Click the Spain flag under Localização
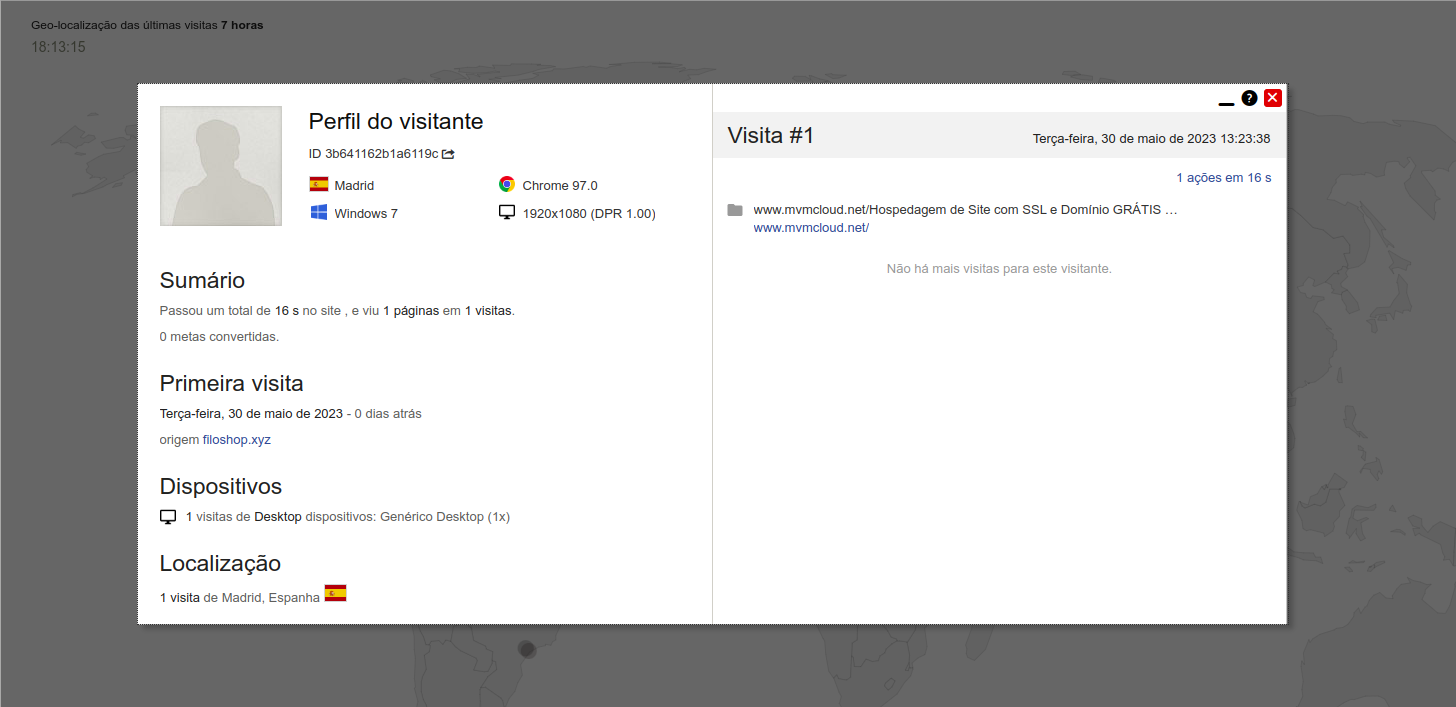This screenshot has height=707, width=1456. click(x=335, y=593)
